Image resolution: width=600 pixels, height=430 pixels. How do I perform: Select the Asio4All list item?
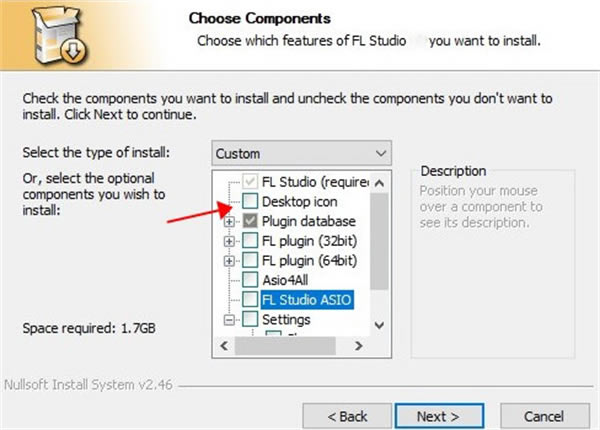coord(285,280)
